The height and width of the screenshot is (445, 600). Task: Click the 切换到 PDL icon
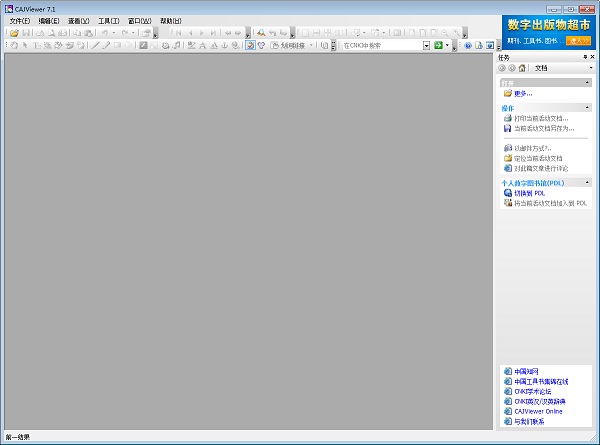point(507,193)
